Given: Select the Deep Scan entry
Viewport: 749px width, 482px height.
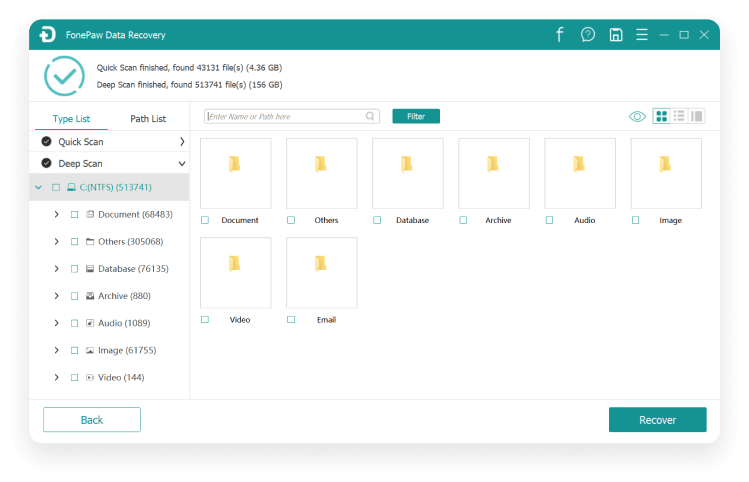Looking at the screenshot, I should tap(109, 163).
